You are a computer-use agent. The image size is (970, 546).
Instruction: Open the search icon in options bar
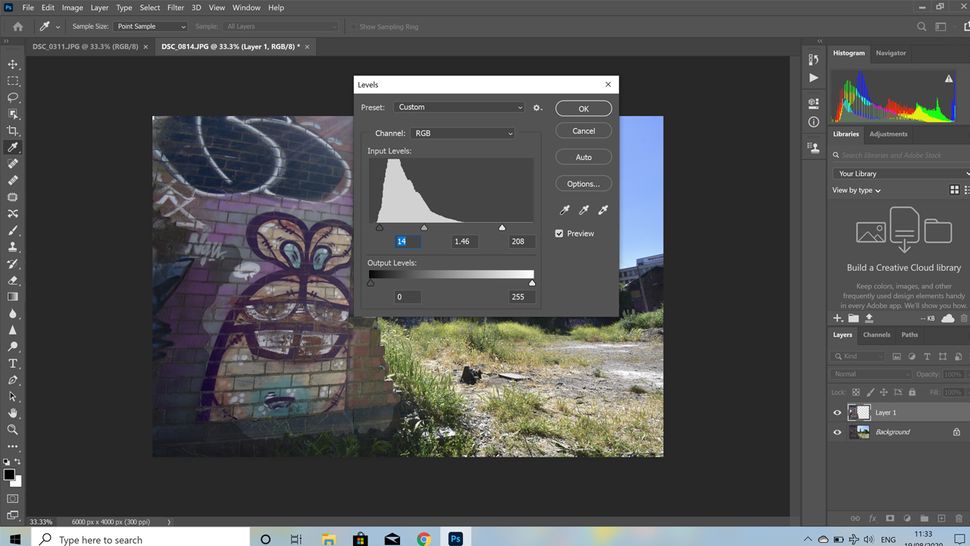point(922,27)
